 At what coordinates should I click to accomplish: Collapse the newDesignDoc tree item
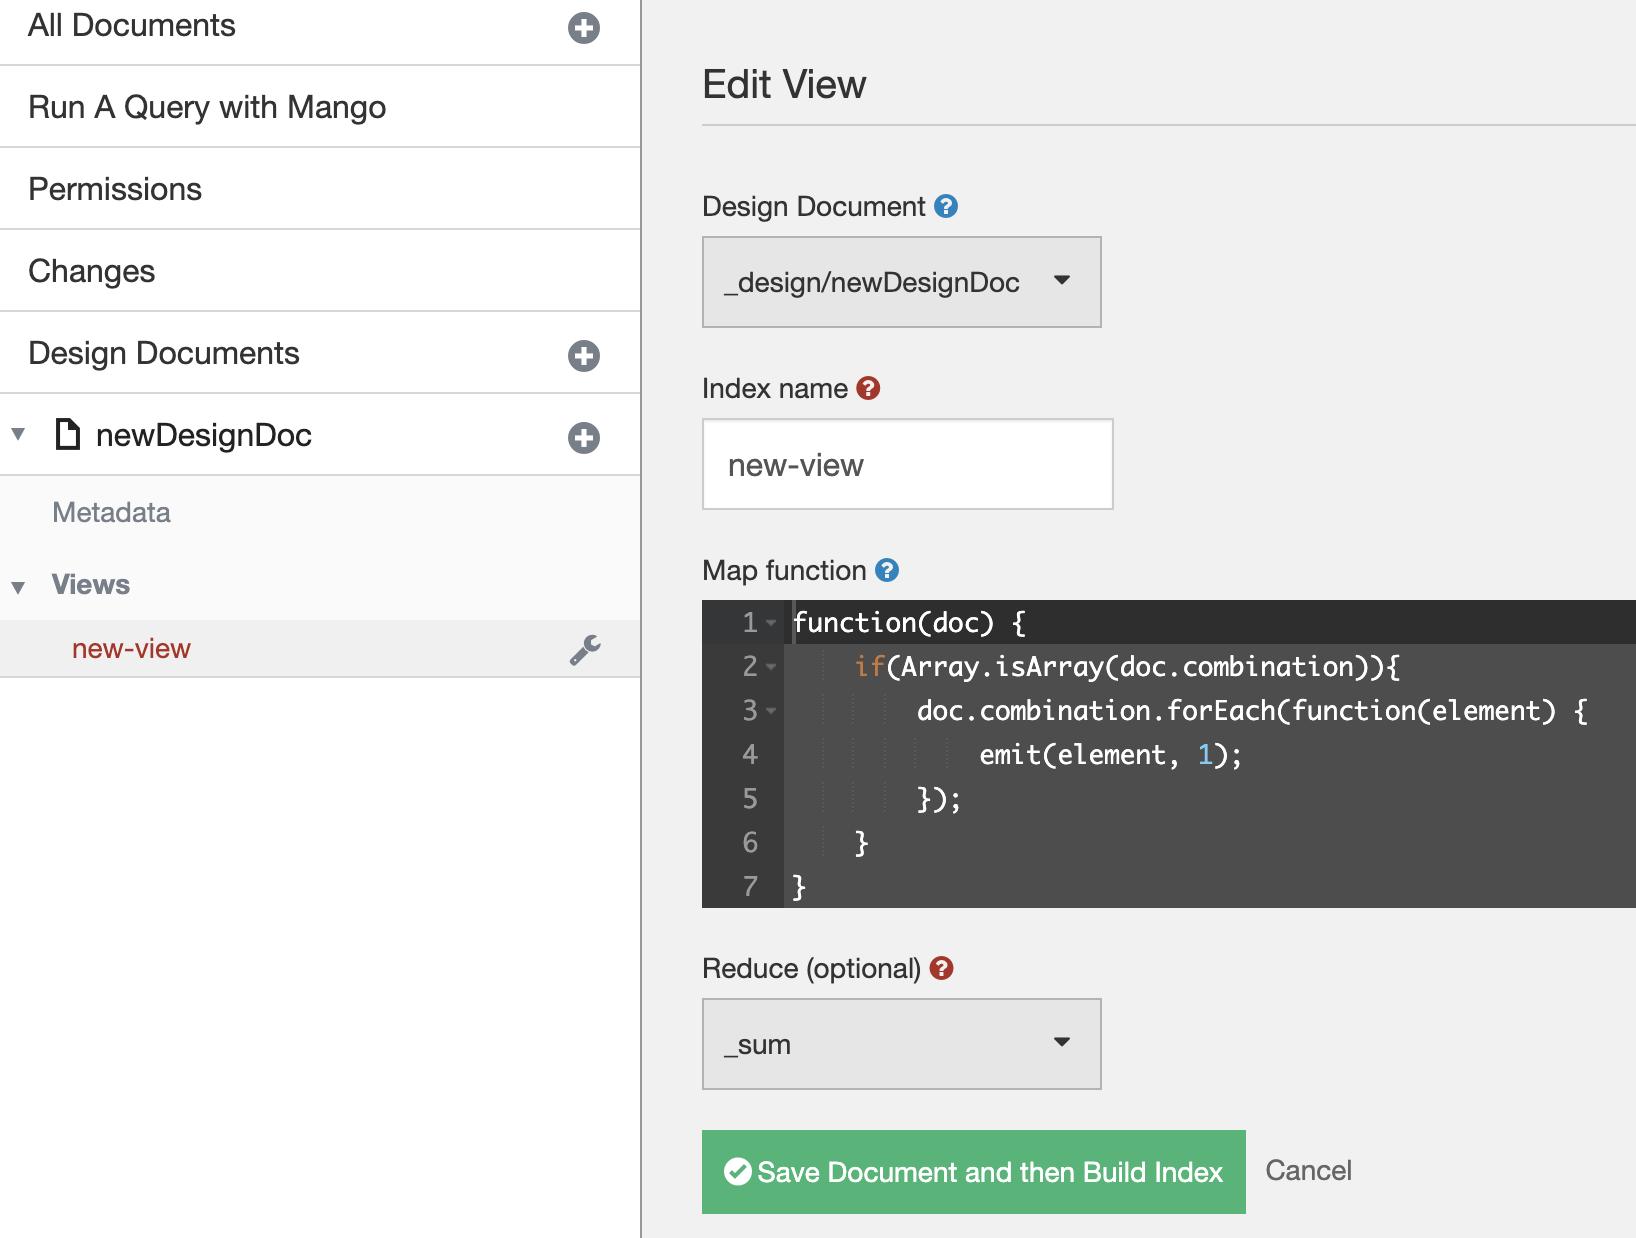click(17, 434)
